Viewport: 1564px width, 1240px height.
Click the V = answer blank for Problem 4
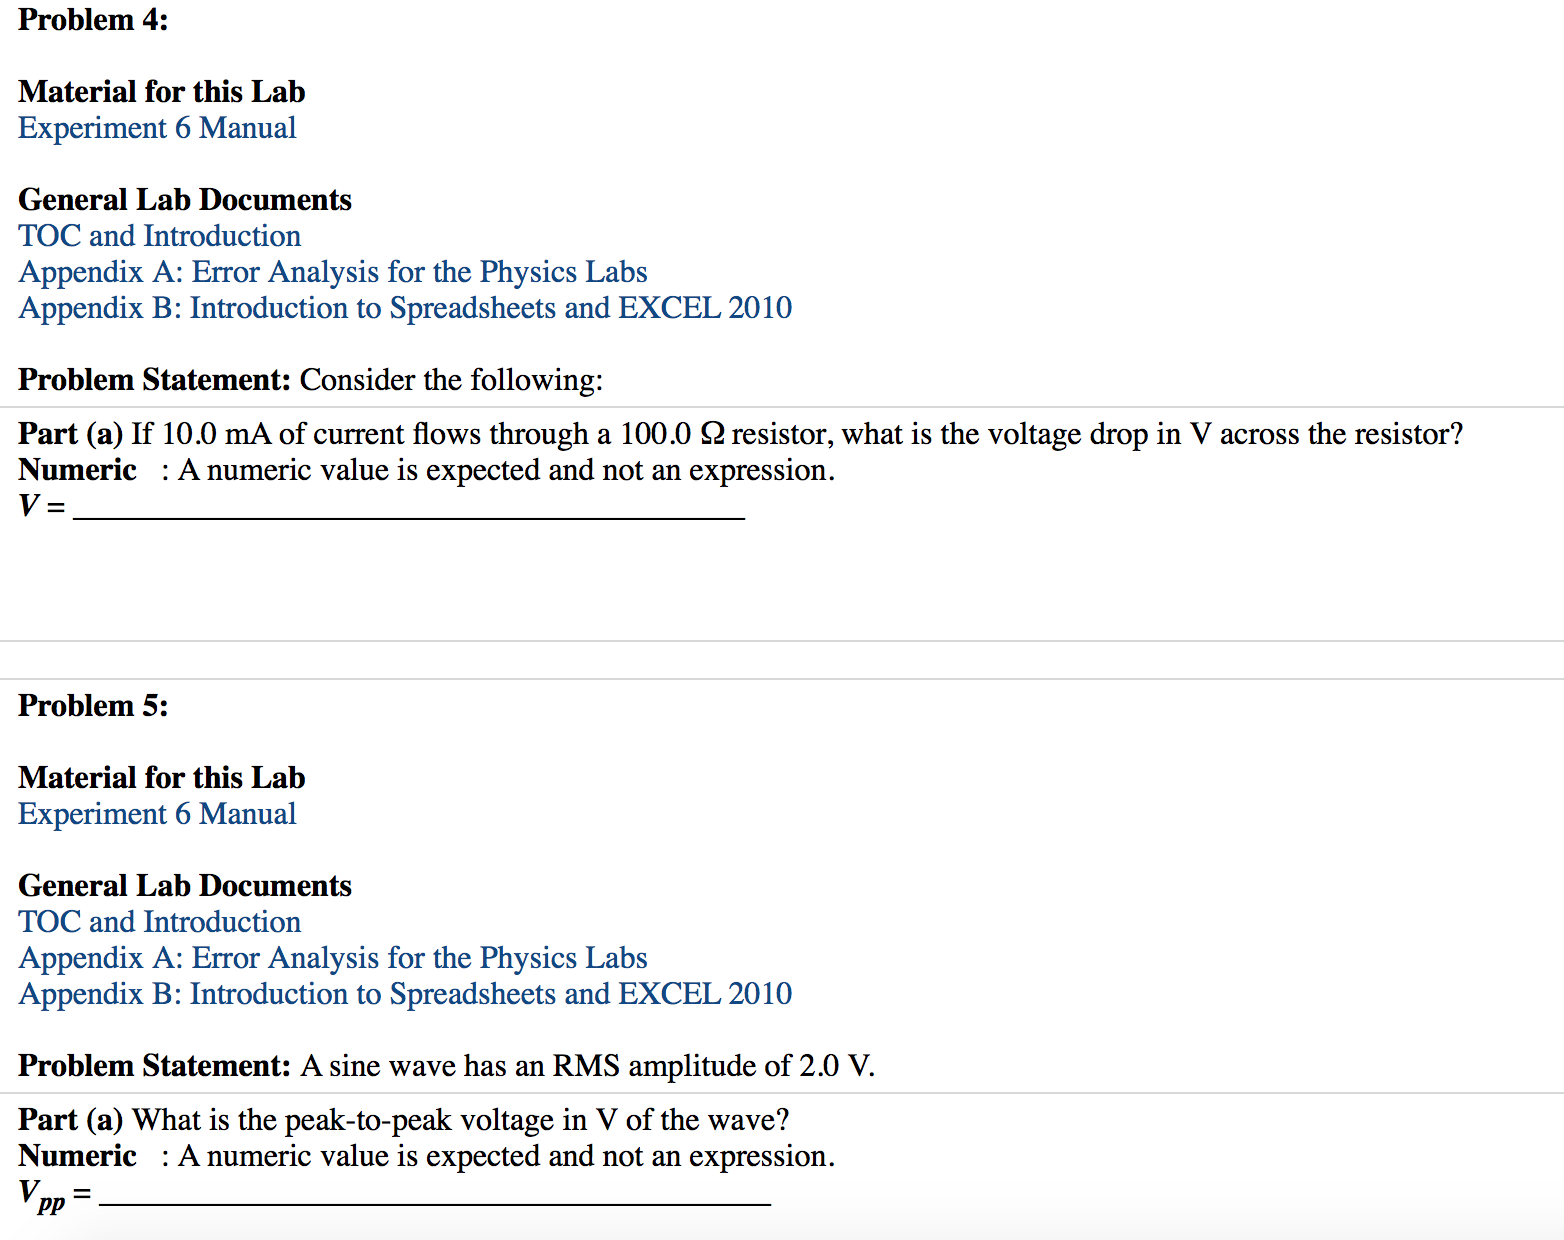409,507
